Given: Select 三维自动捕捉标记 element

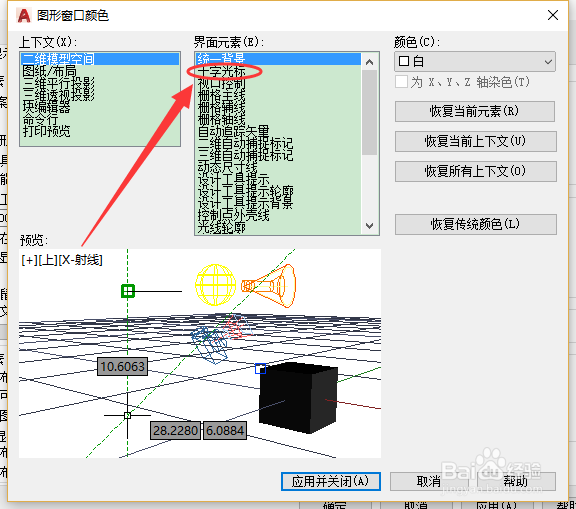Looking at the screenshot, I should (x=245, y=155).
